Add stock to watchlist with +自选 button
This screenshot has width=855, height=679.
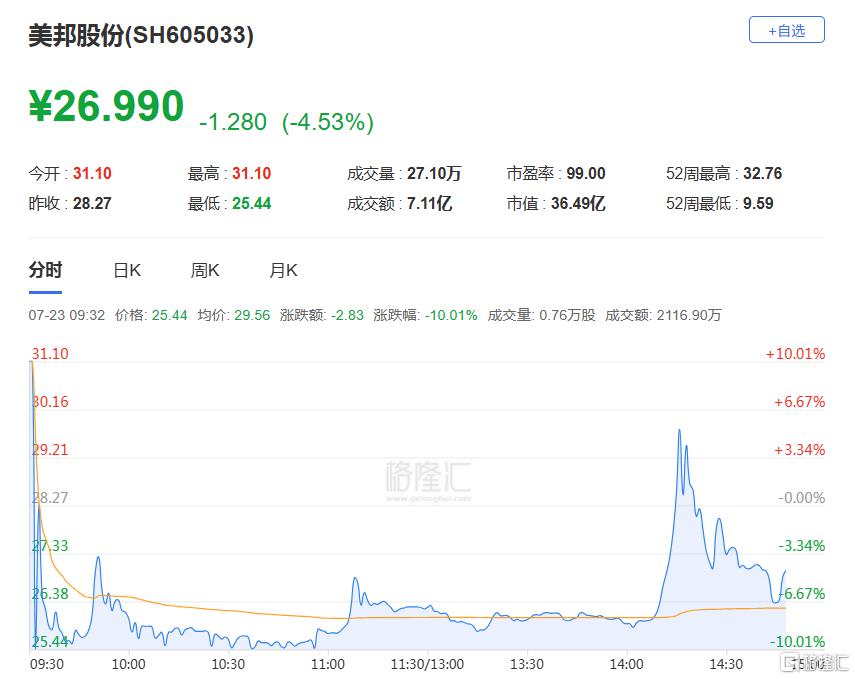click(786, 30)
